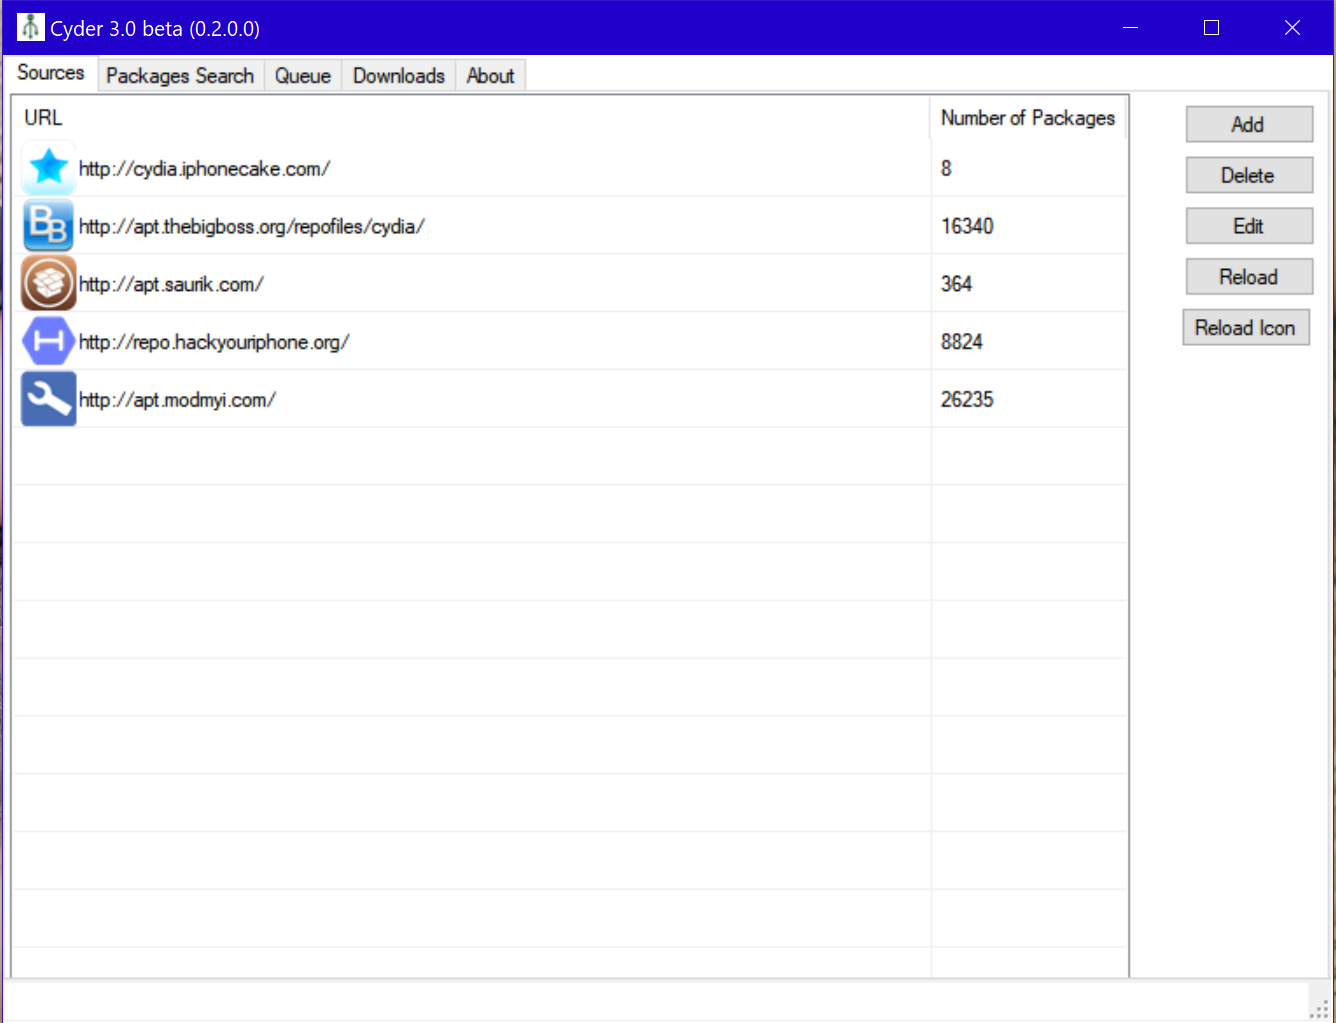Click the package count 364
The width and height of the screenshot is (1336, 1023).
[956, 284]
